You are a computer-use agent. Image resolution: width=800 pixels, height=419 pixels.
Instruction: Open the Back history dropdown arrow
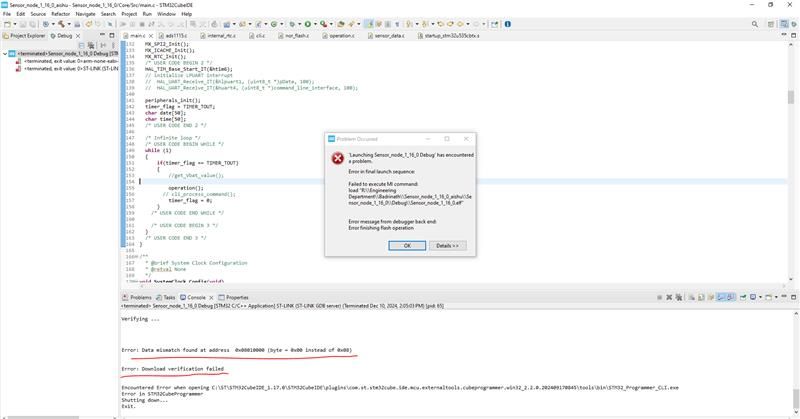[x=468, y=24]
